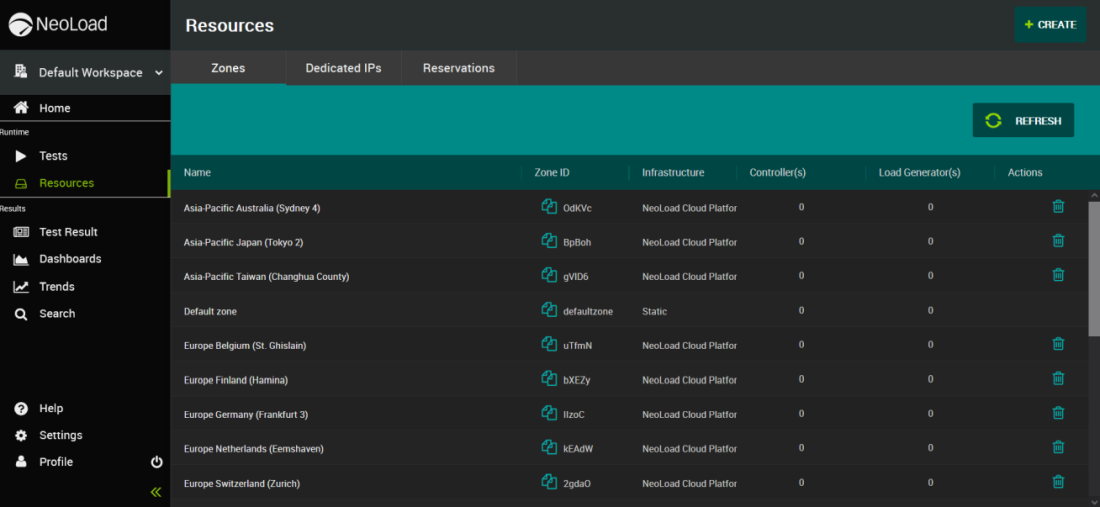This screenshot has height=507, width=1100.
Task: Sort by Name column header
Action: pos(198,172)
